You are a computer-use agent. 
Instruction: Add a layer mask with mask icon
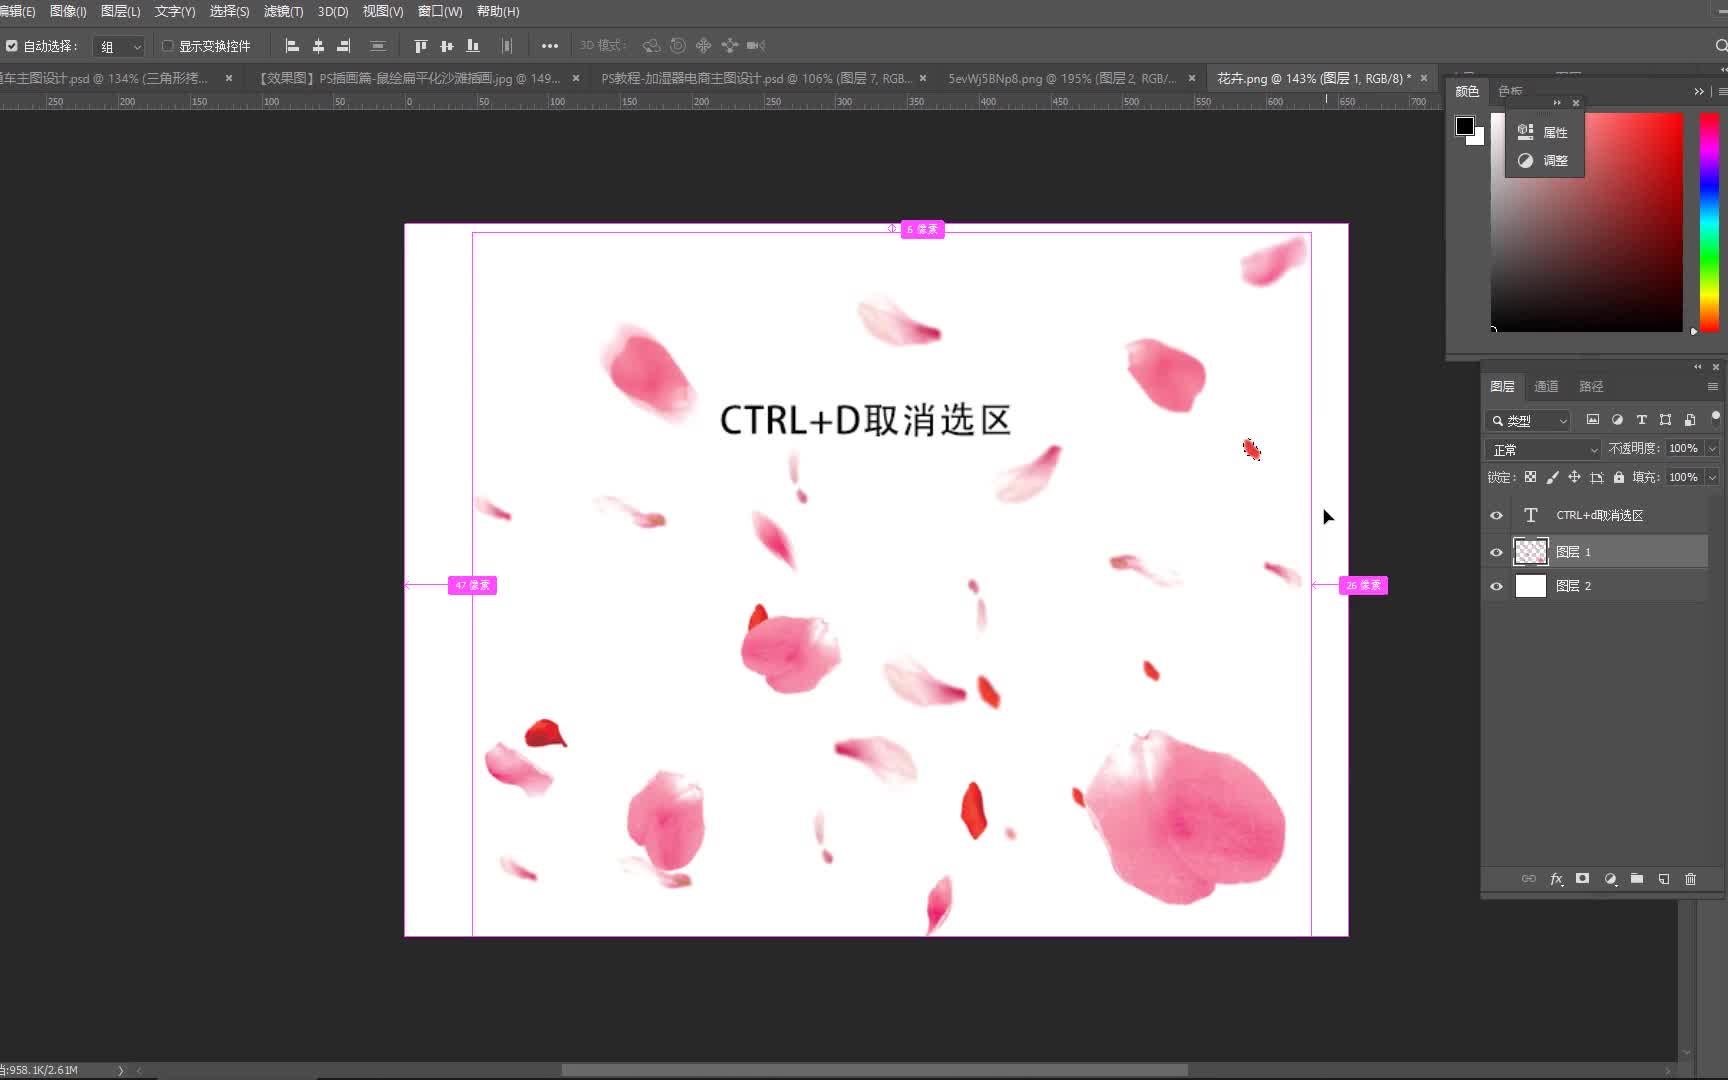coord(1582,879)
